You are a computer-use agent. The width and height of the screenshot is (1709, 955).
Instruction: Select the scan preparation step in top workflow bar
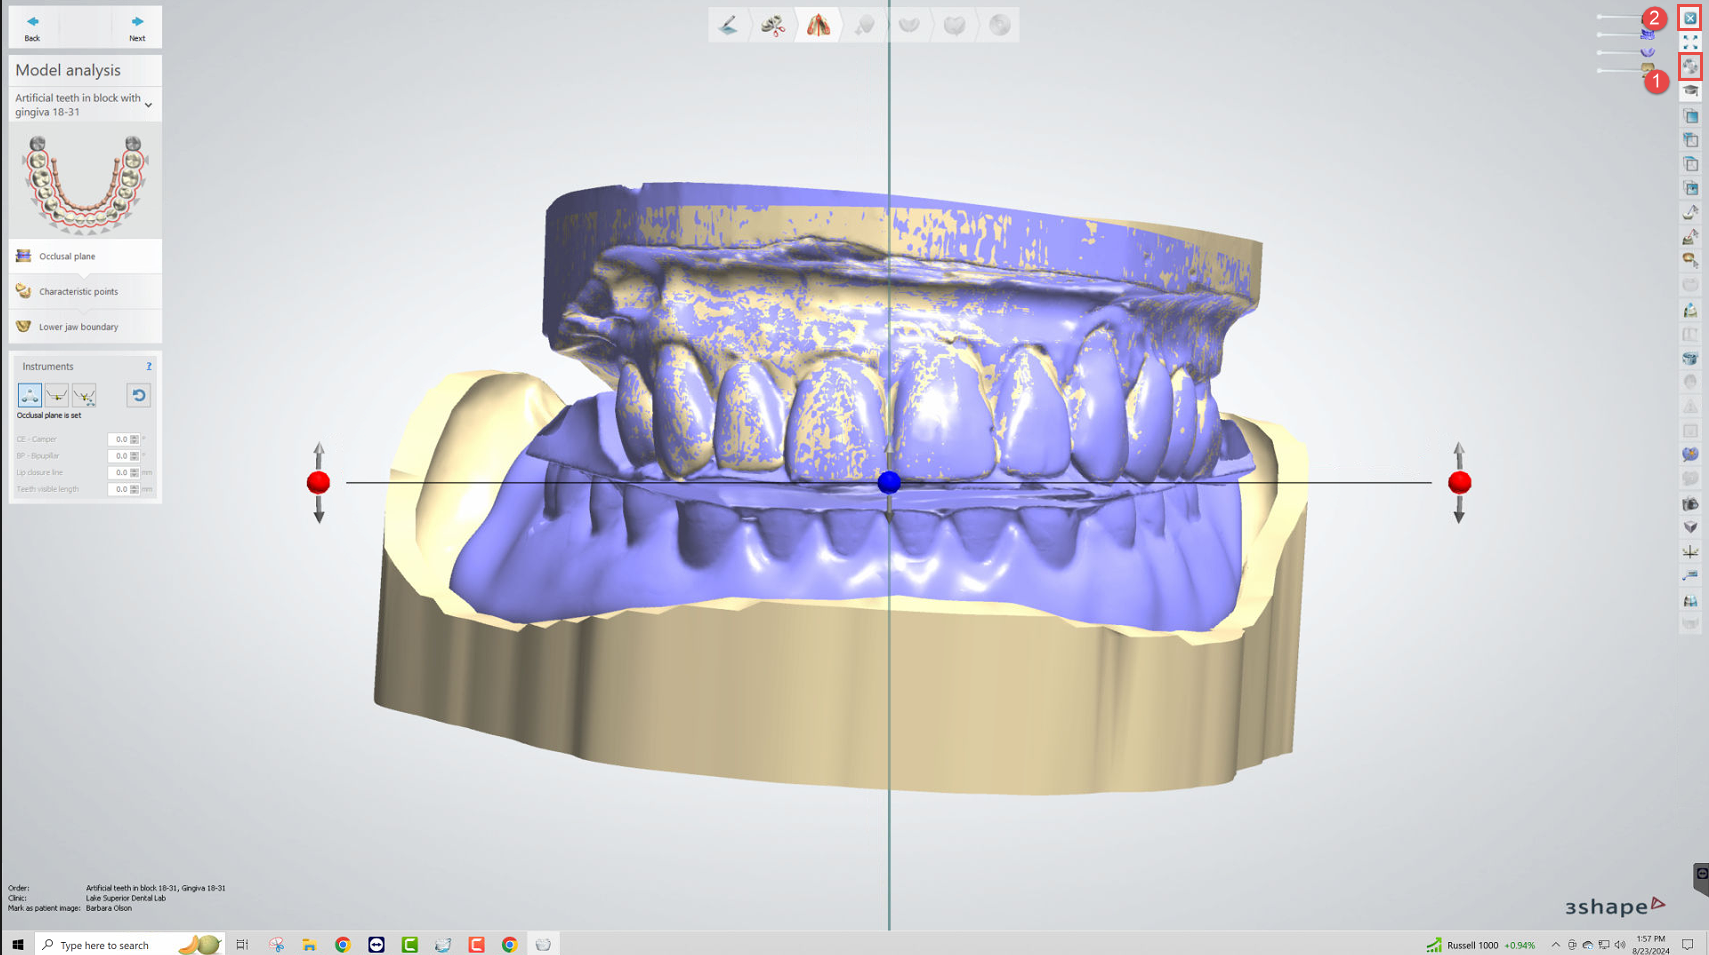(773, 25)
